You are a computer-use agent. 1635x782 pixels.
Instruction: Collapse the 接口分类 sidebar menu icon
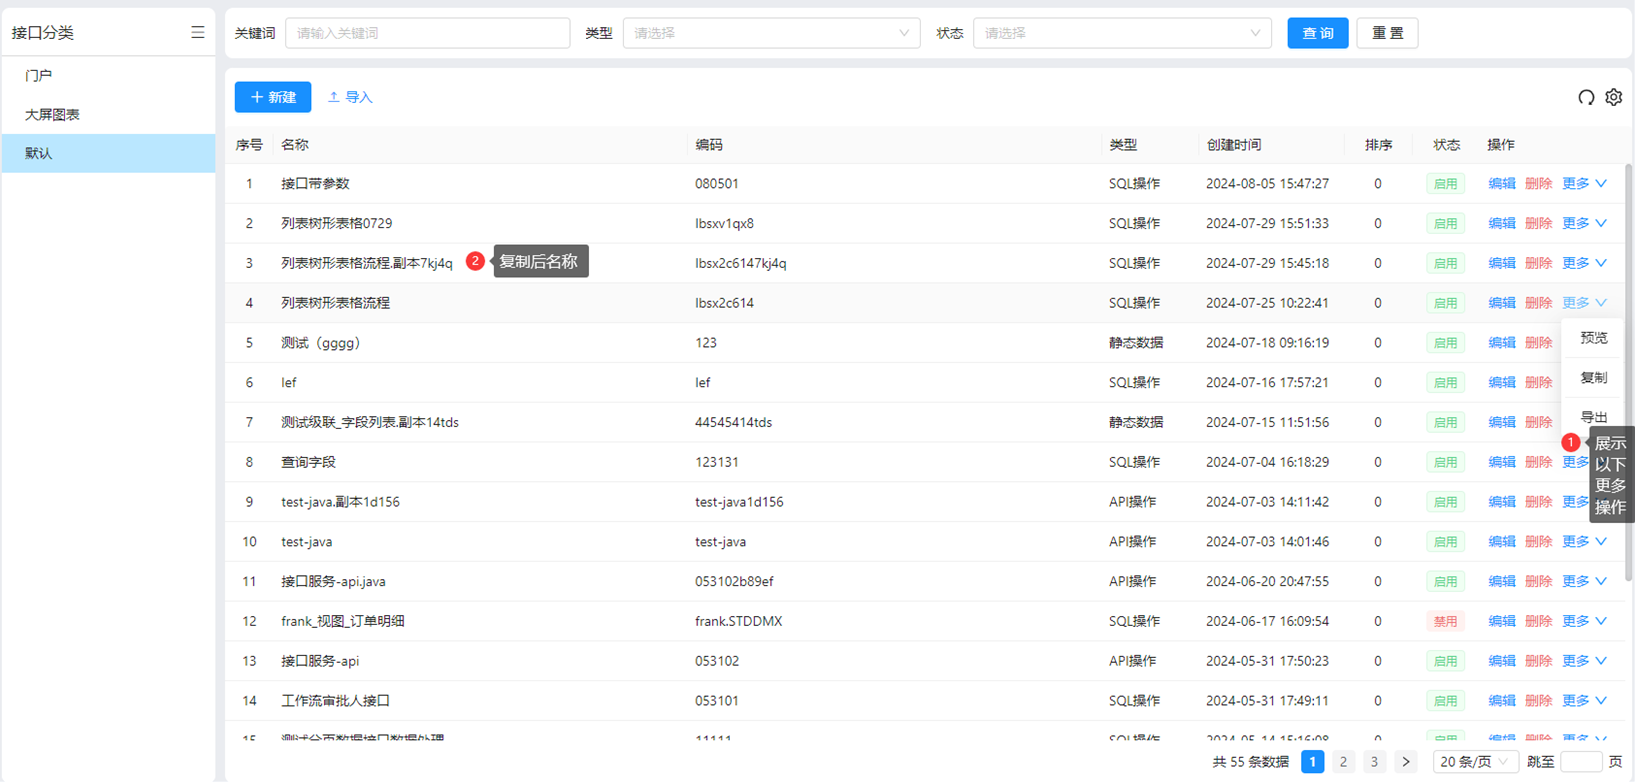click(x=197, y=33)
